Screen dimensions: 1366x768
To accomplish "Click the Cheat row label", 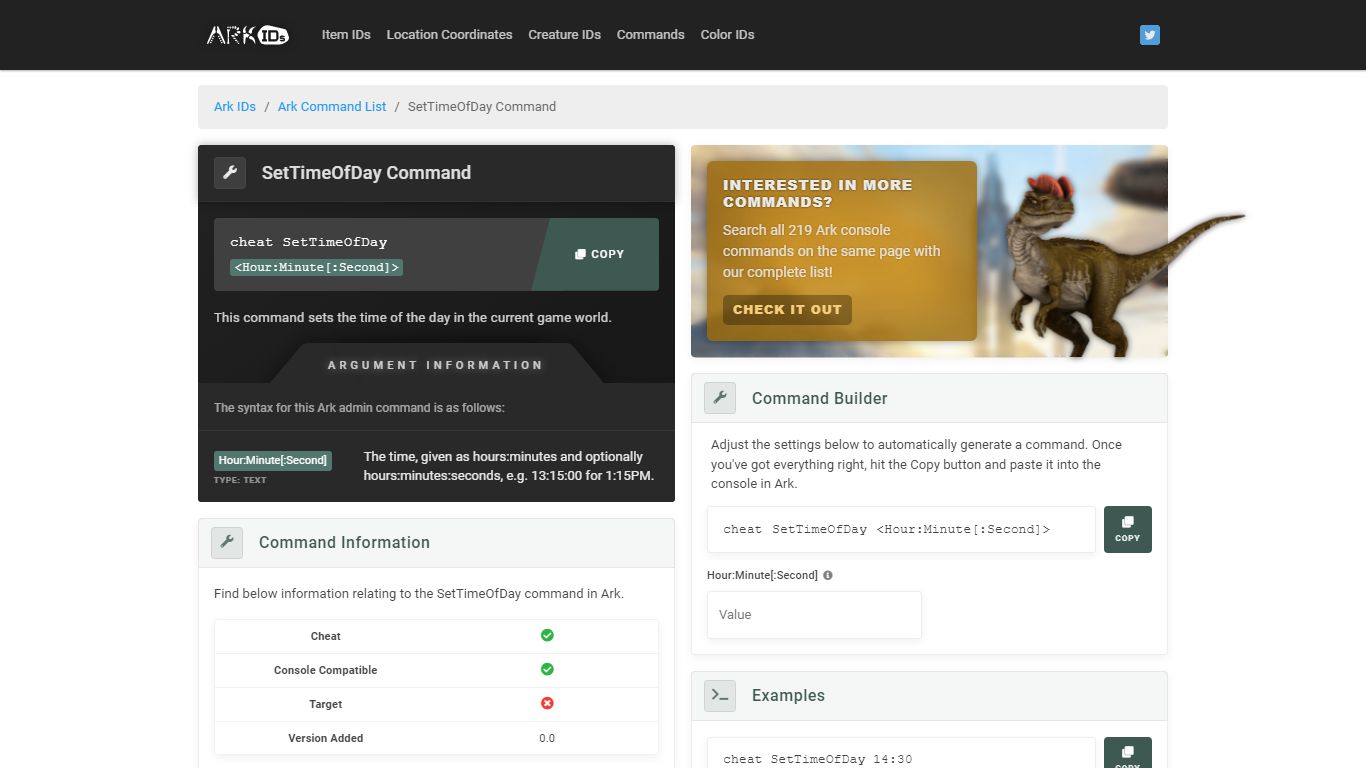I will 326,636.
